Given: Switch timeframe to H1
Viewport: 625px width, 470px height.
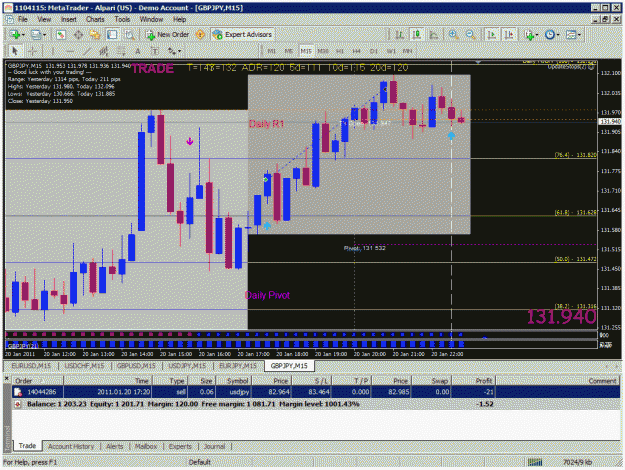Looking at the screenshot, I should click(340, 51).
